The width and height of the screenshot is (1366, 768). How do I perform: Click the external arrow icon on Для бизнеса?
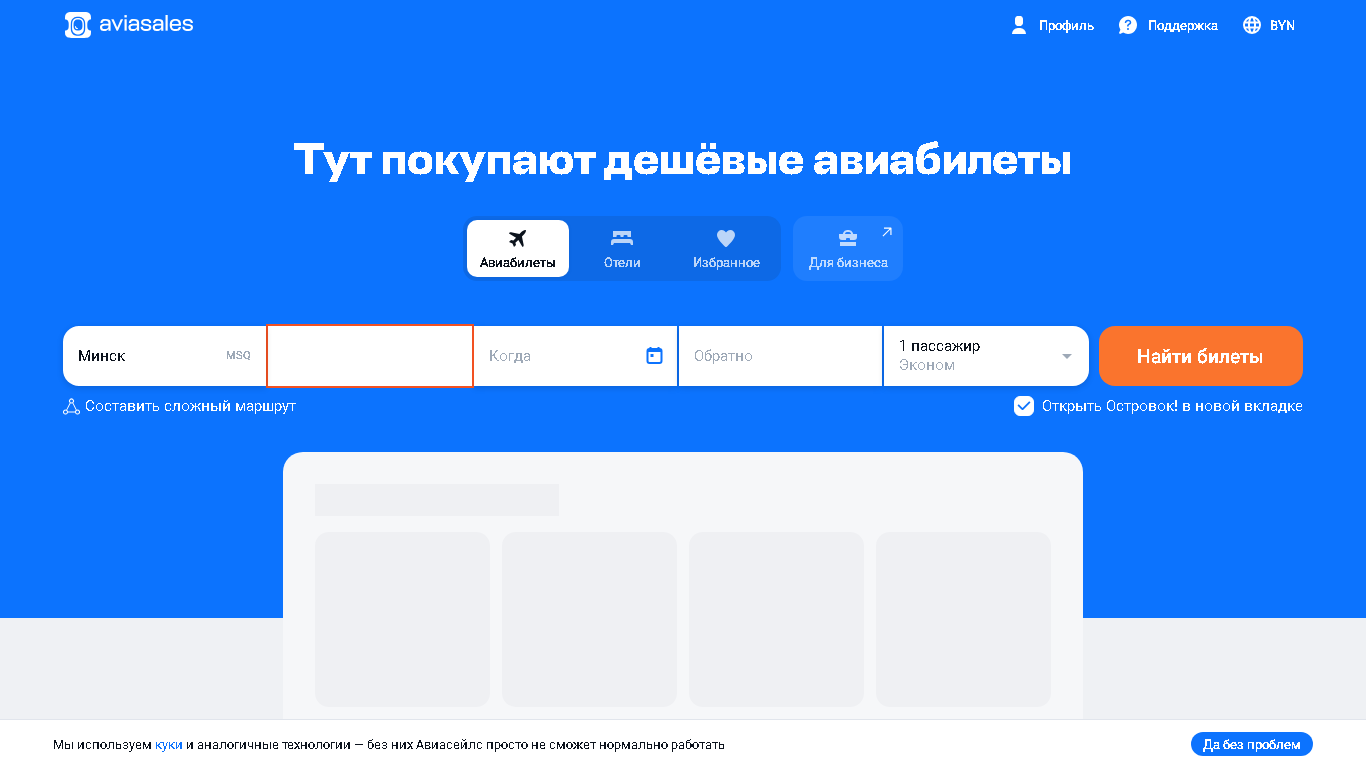click(886, 232)
